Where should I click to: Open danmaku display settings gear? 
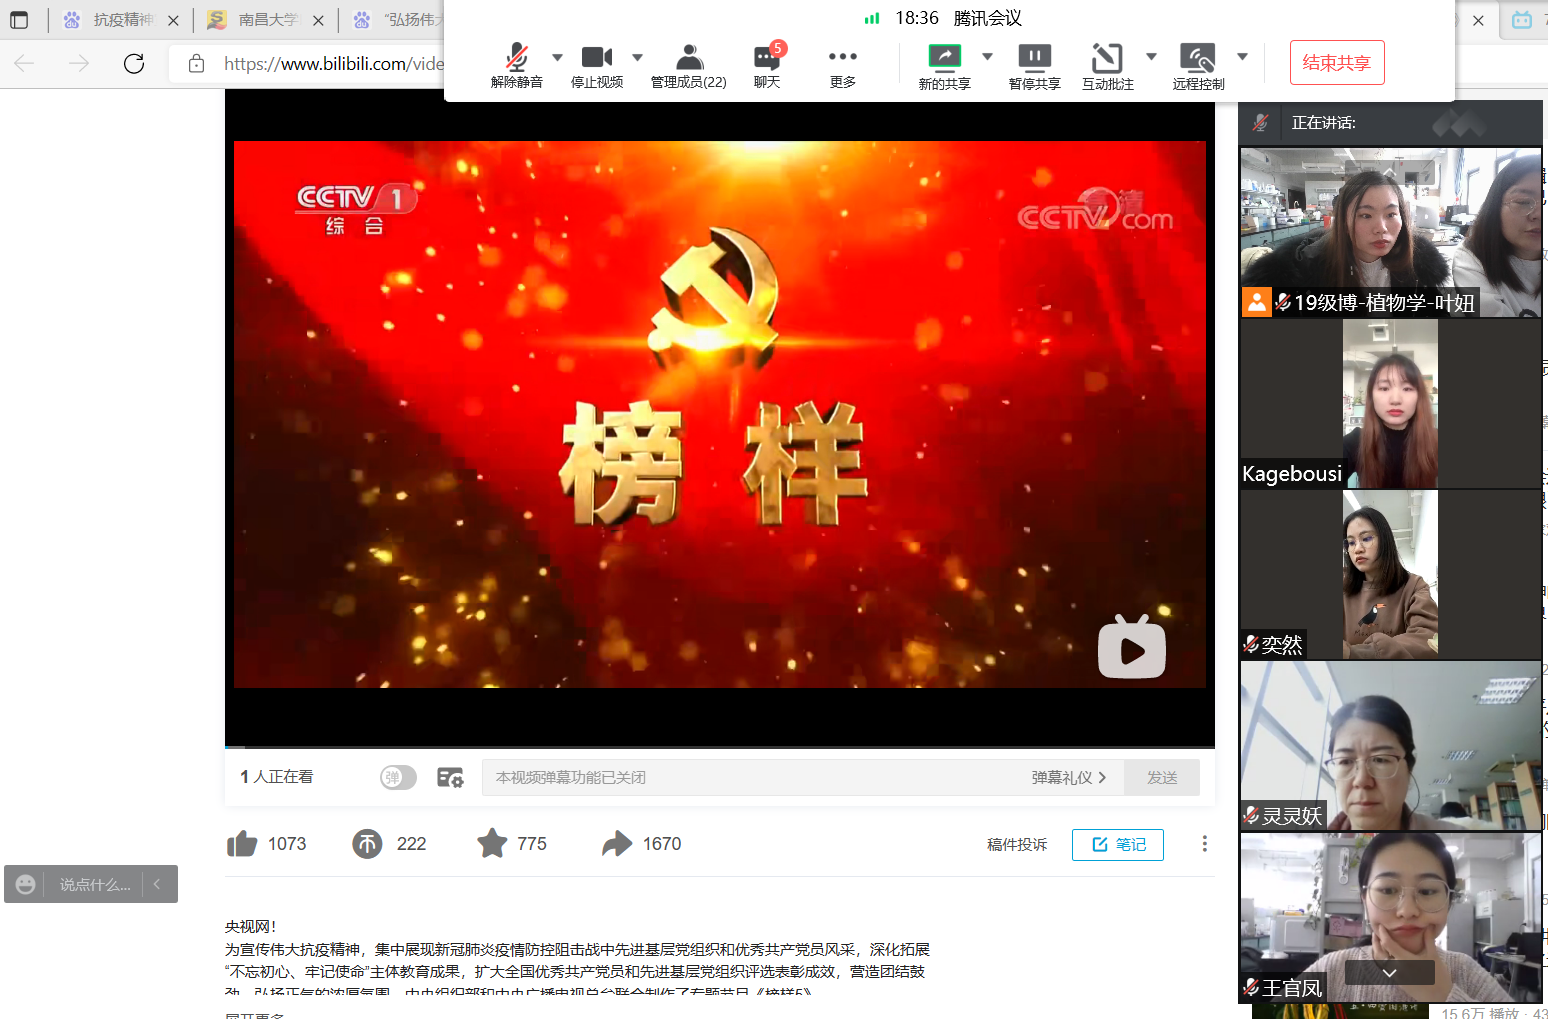[x=450, y=777]
